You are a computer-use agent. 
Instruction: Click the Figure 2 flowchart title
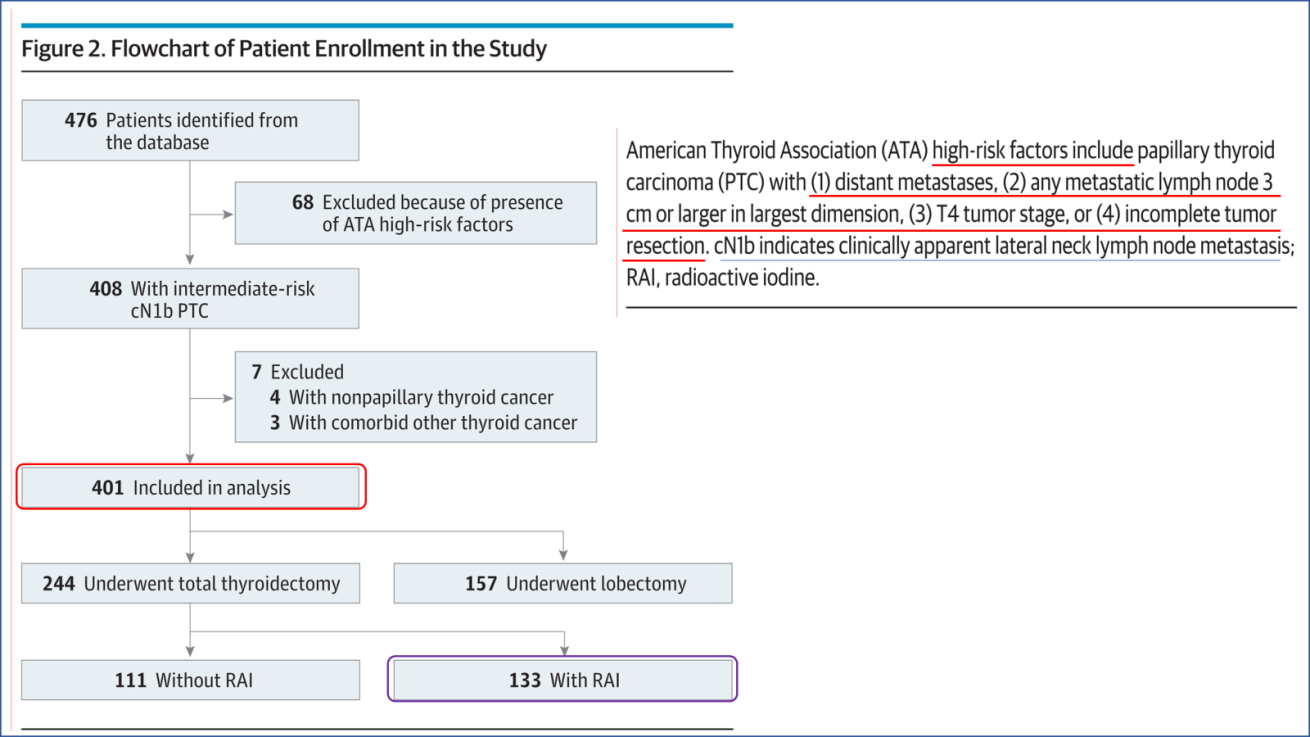coord(284,48)
